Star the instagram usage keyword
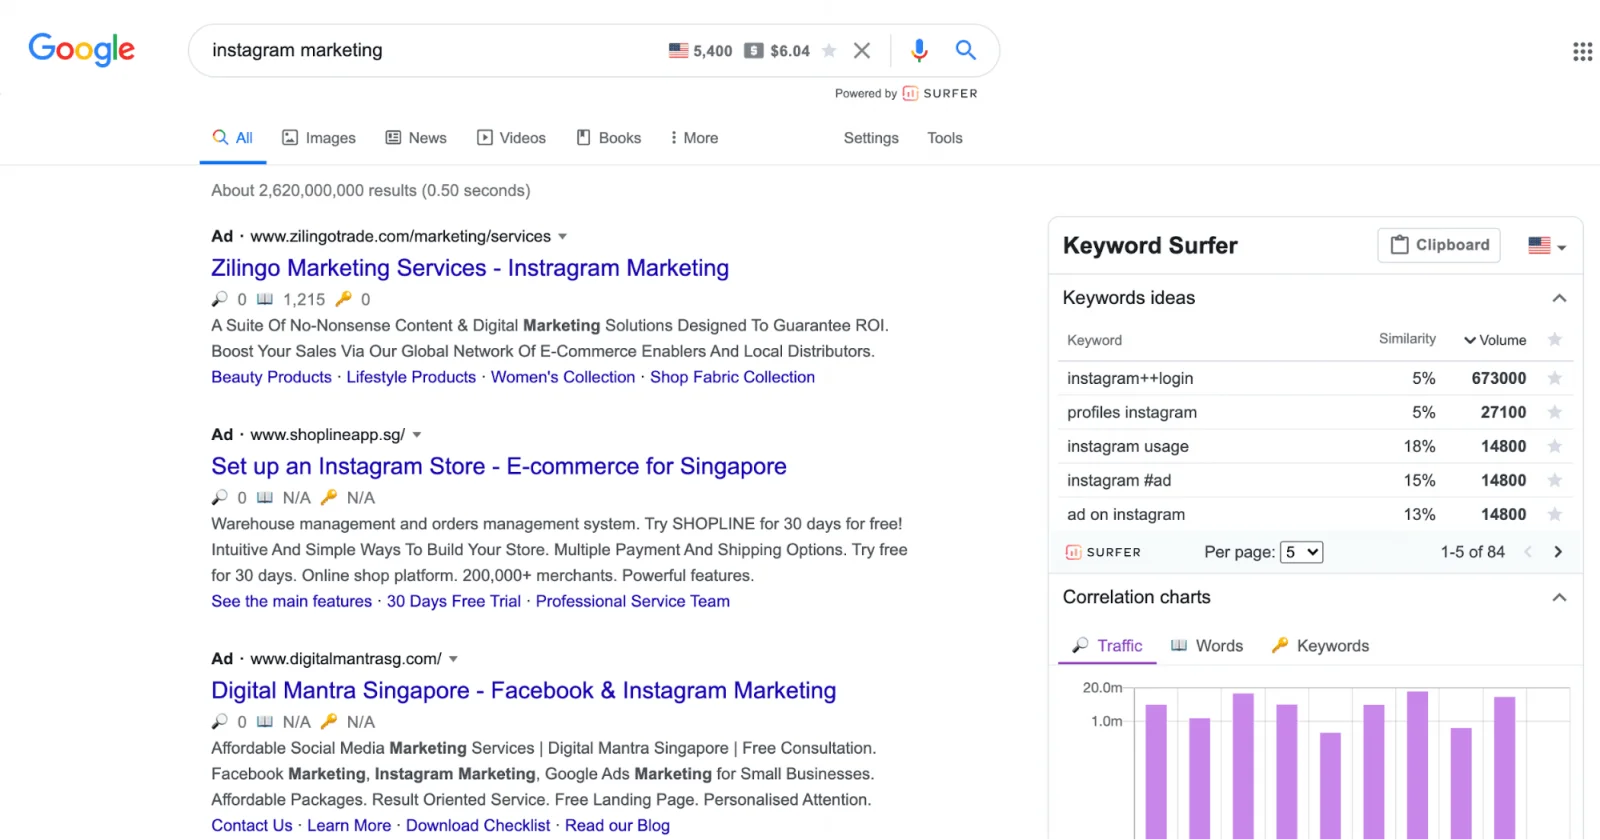This screenshot has width=1600, height=840. pyautogui.click(x=1554, y=446)
